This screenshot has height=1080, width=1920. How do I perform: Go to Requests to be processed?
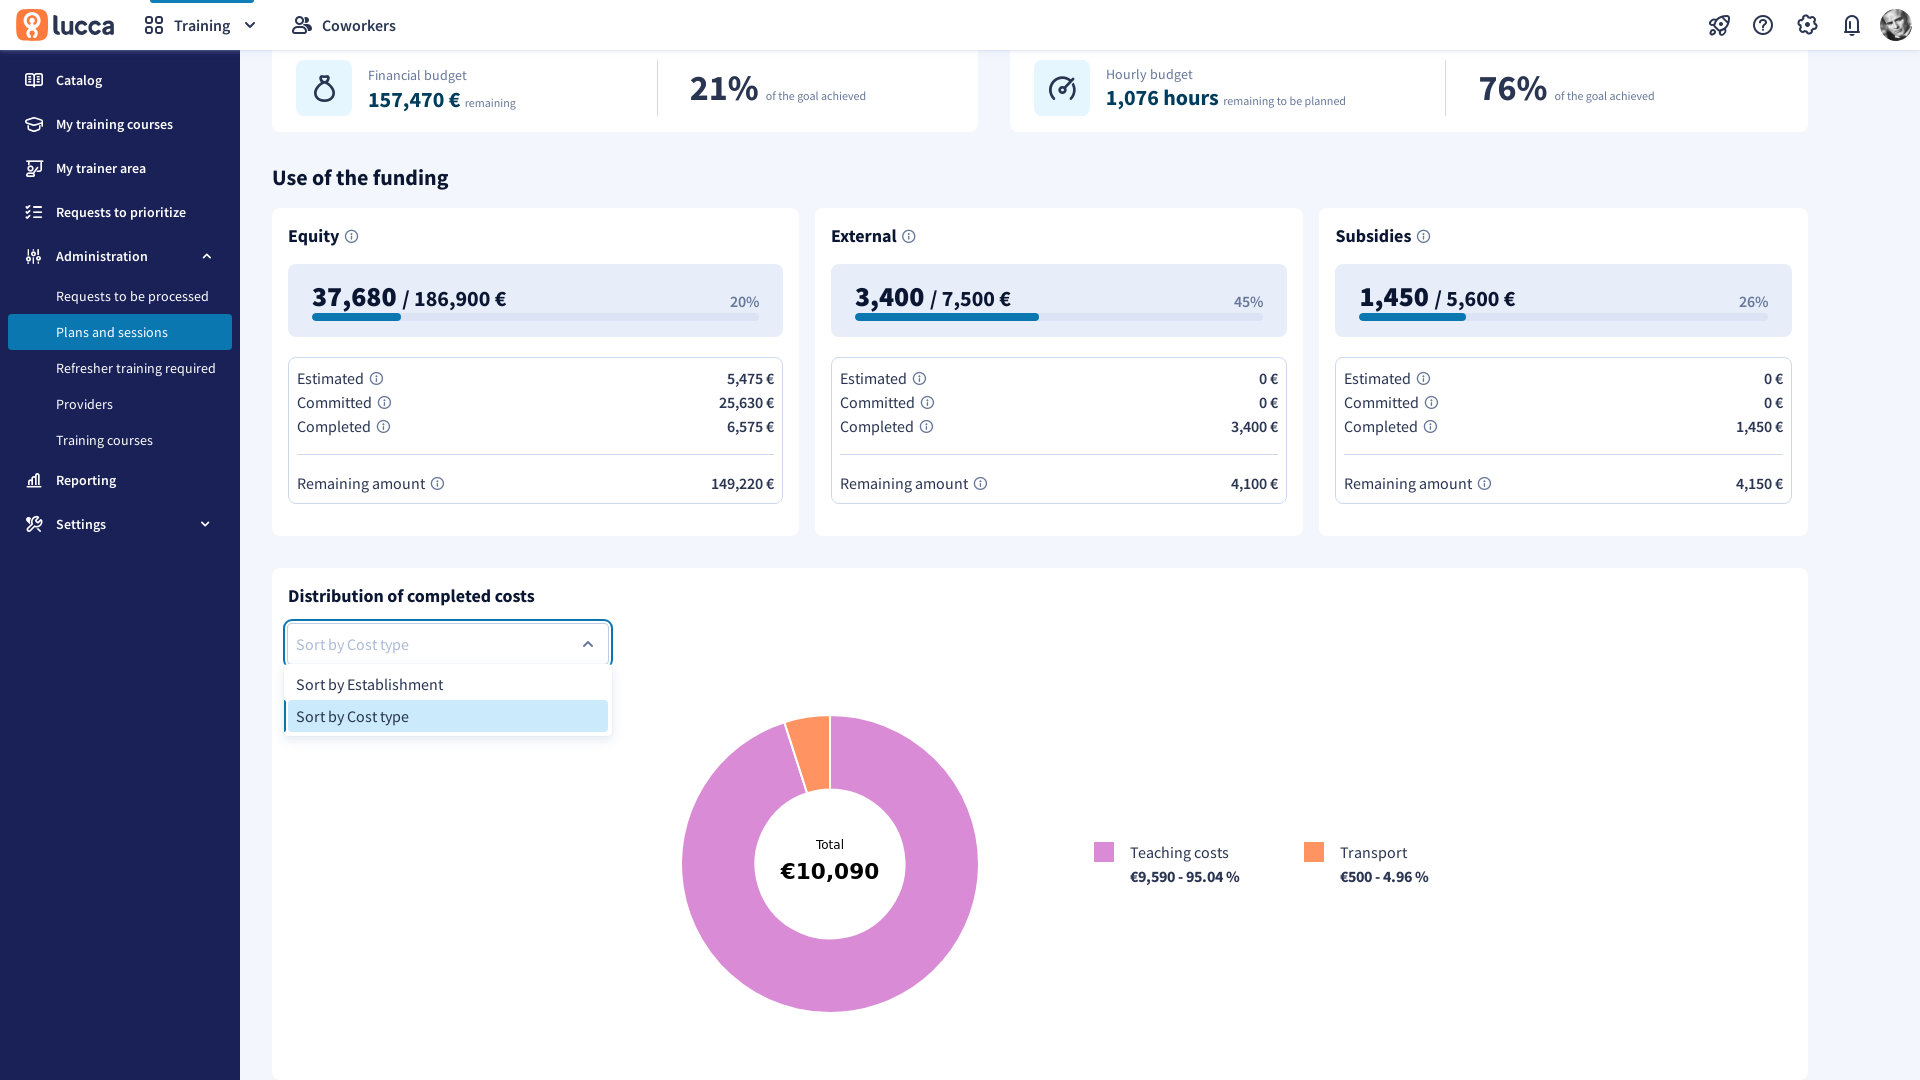(x=132, y=296)
